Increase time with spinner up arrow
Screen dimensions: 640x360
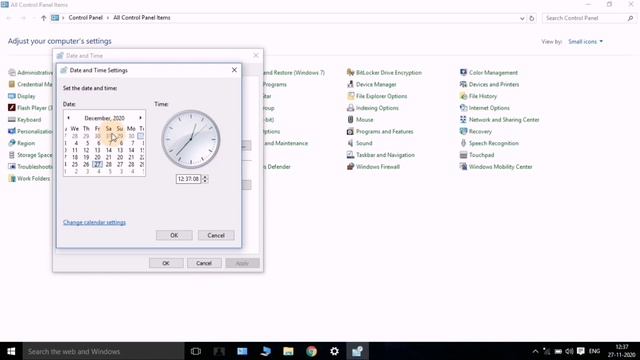coord(205,177)
